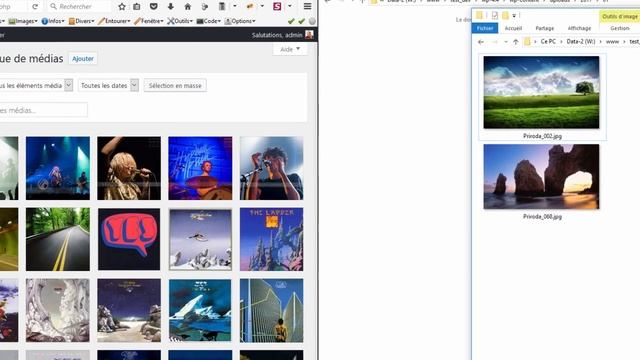The image size is (640, 360).
Task: Click the extension icon beside the home button
Action: tap(204, 7)
